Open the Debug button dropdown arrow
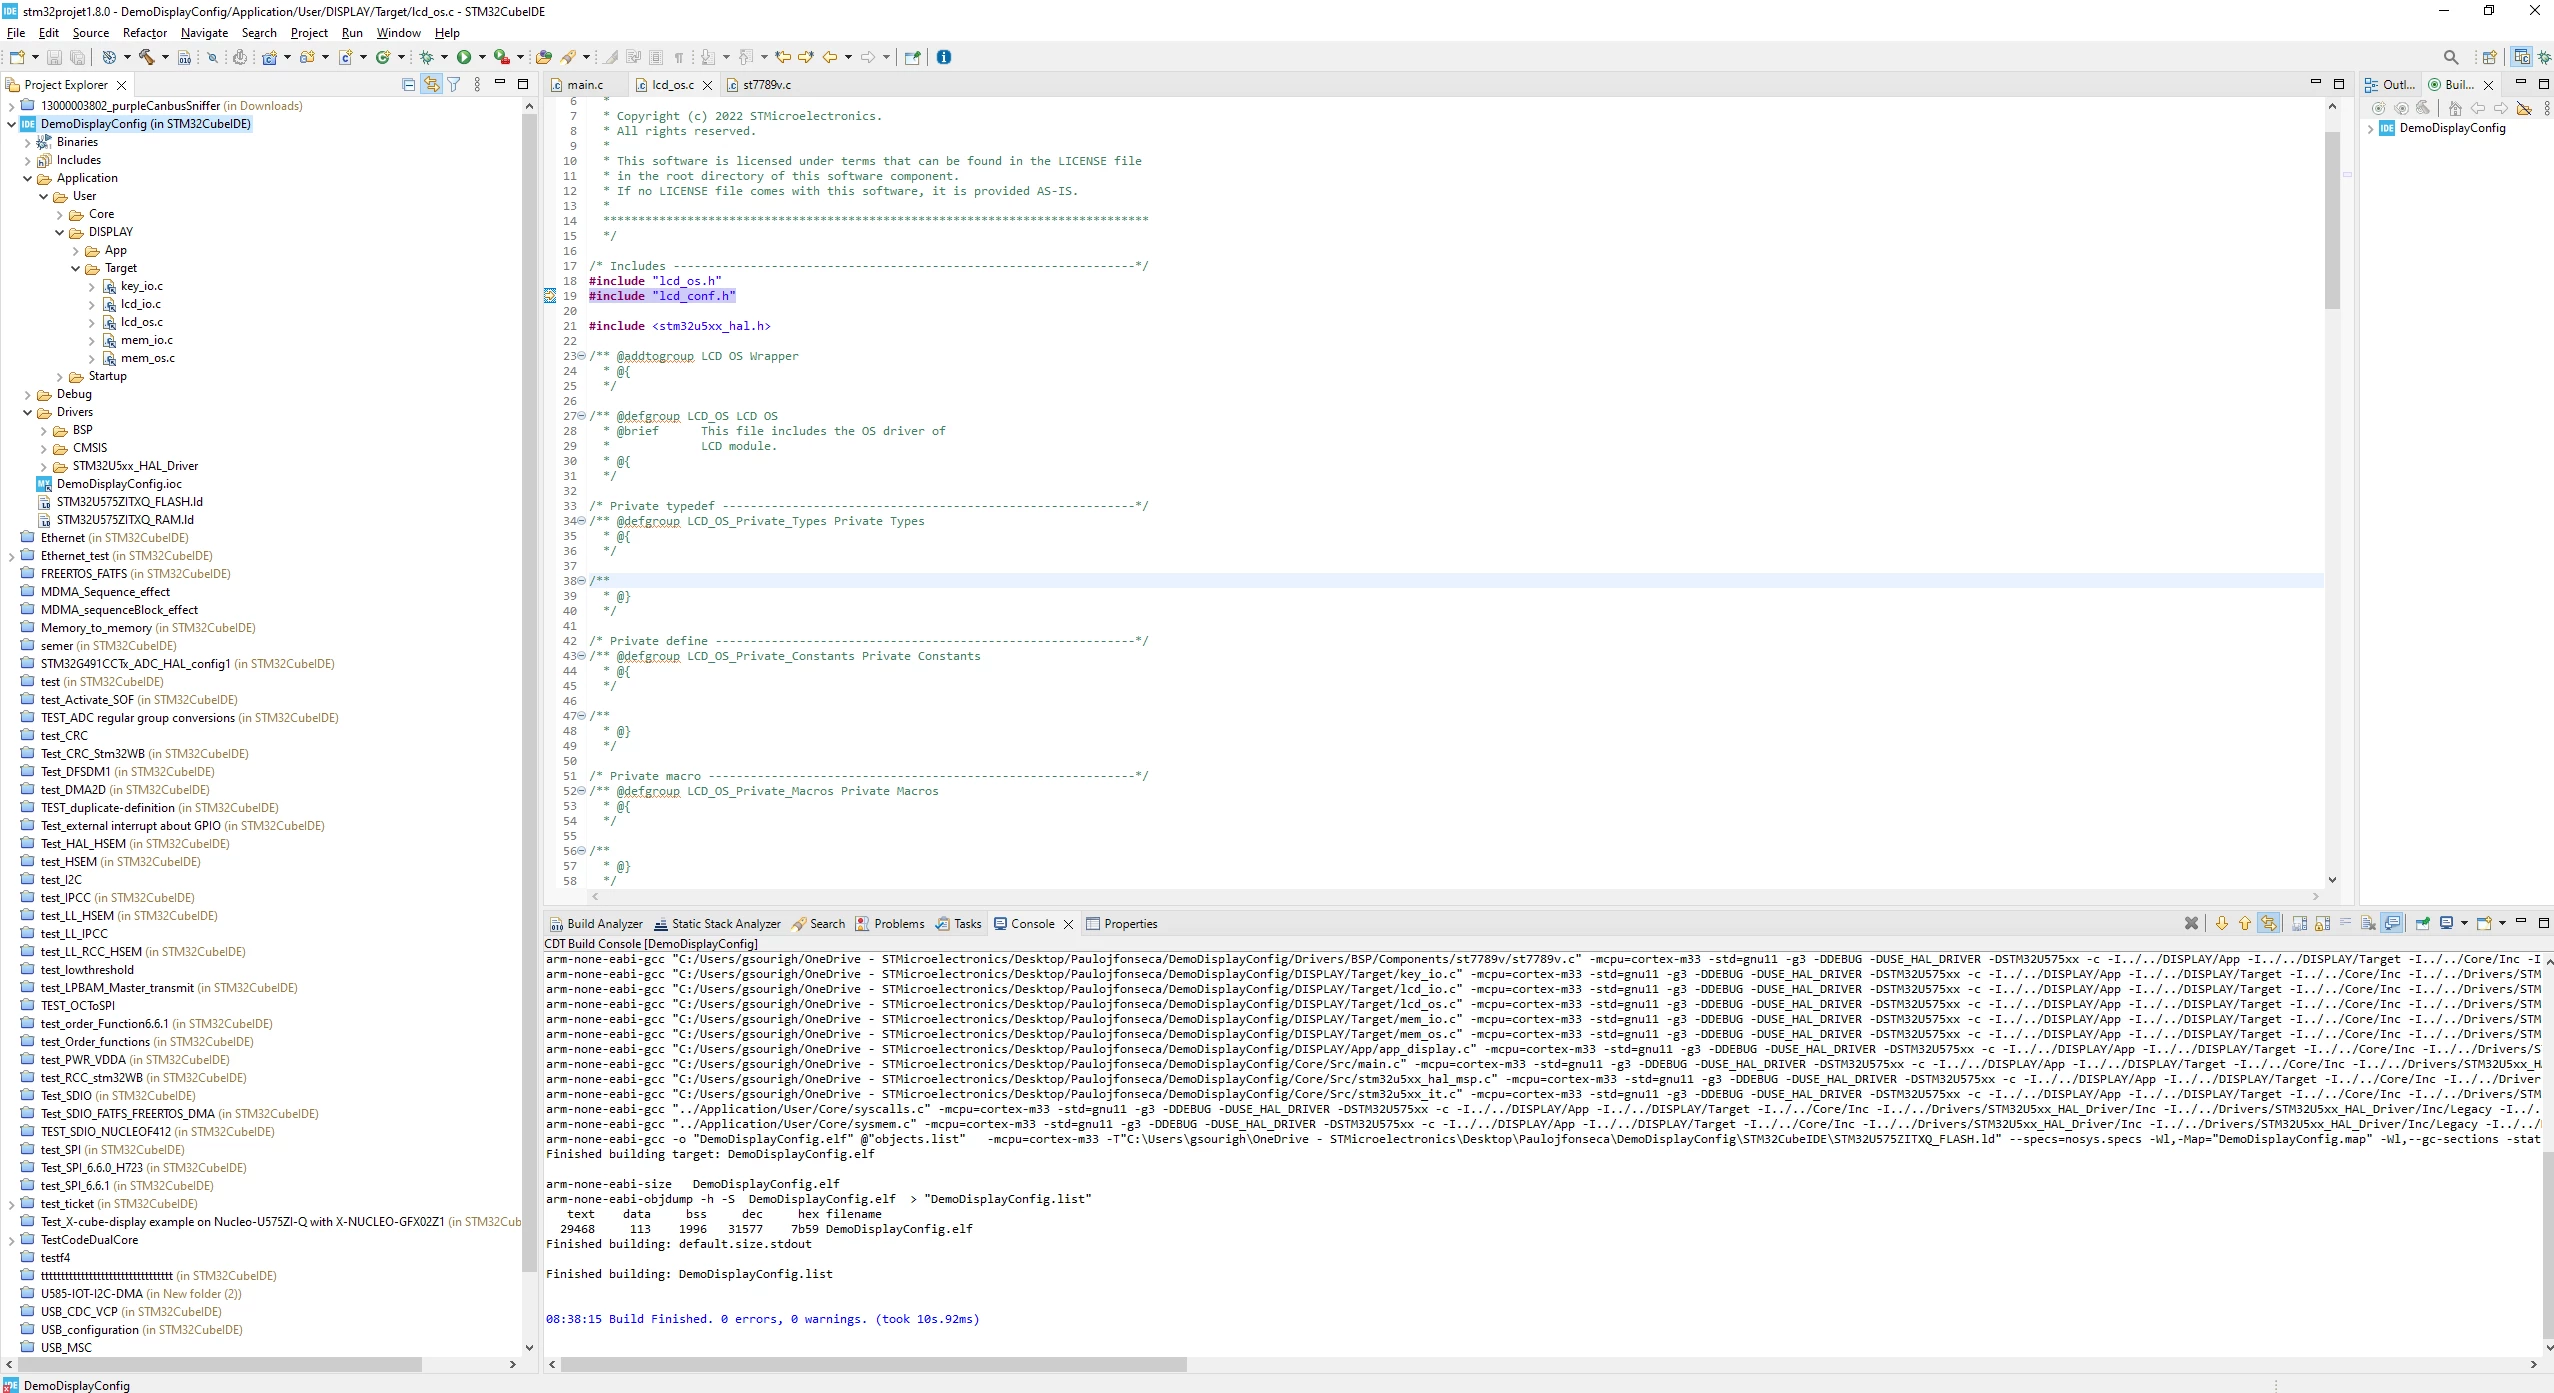The image size is (2554, 1393). click(444, 57)
